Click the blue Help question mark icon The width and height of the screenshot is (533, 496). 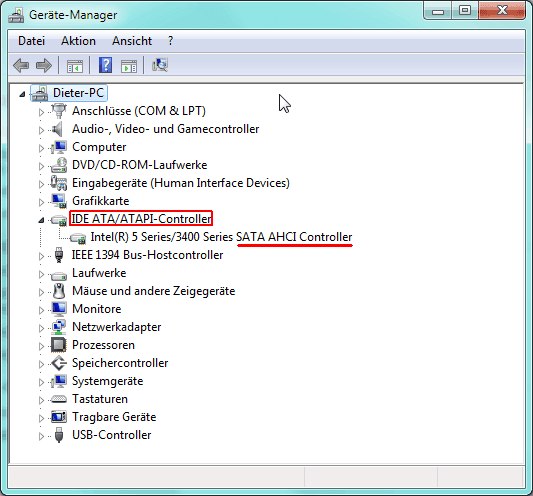(105, 65)
